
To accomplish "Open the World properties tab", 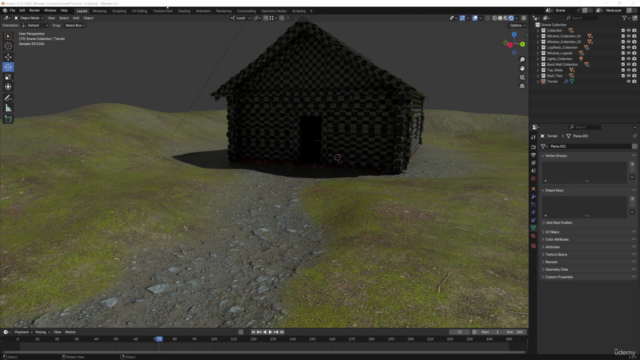I will (533, 179).
